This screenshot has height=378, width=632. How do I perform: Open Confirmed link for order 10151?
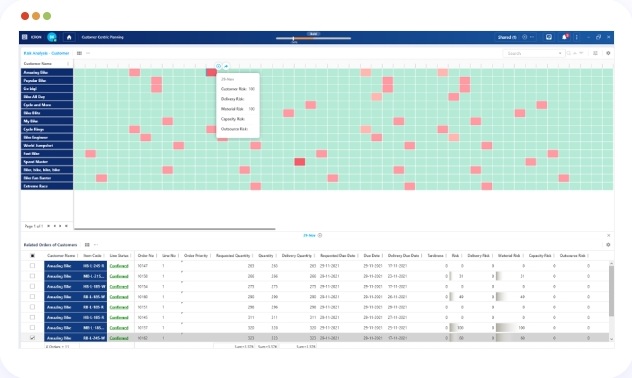point(119,307)
